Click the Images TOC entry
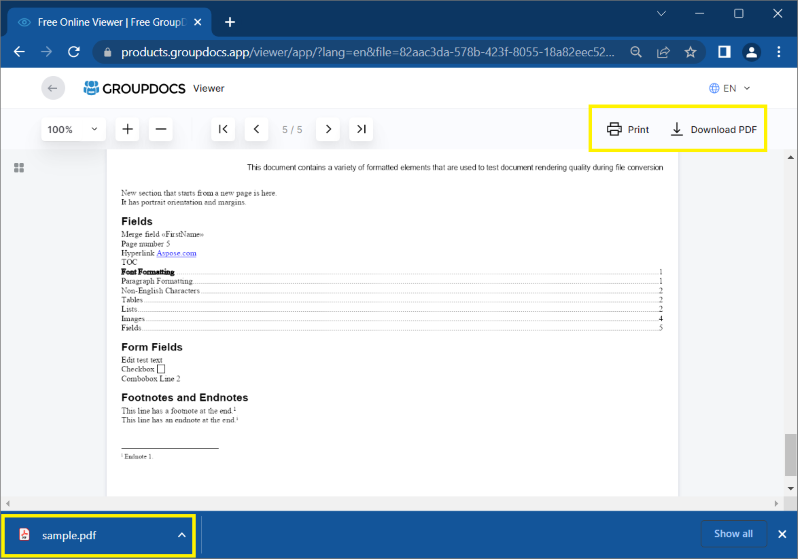 392,319
